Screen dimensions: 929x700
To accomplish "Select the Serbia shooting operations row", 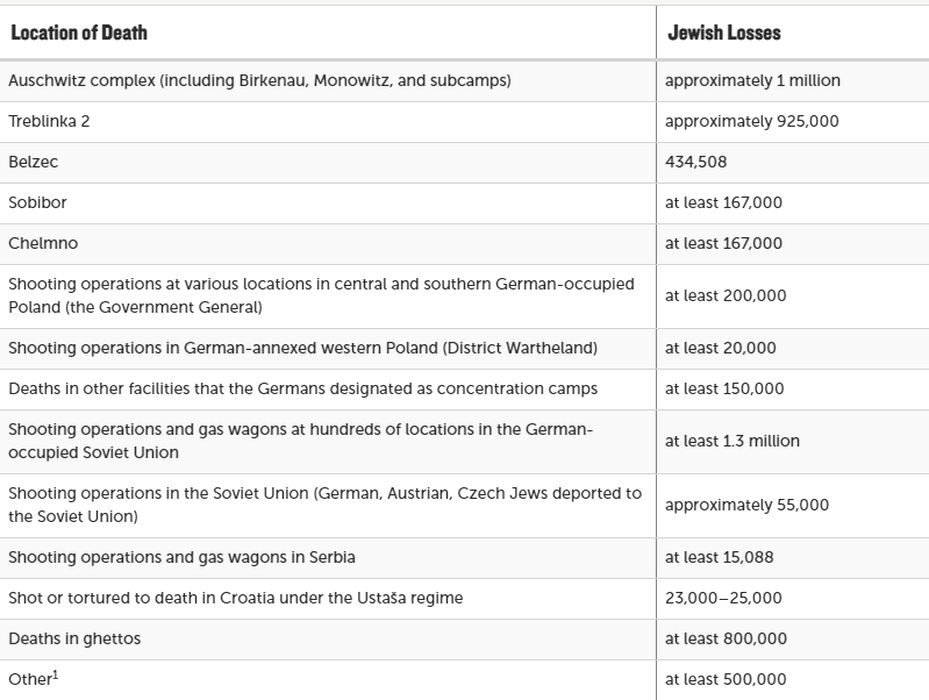I will tap(181, 557).
